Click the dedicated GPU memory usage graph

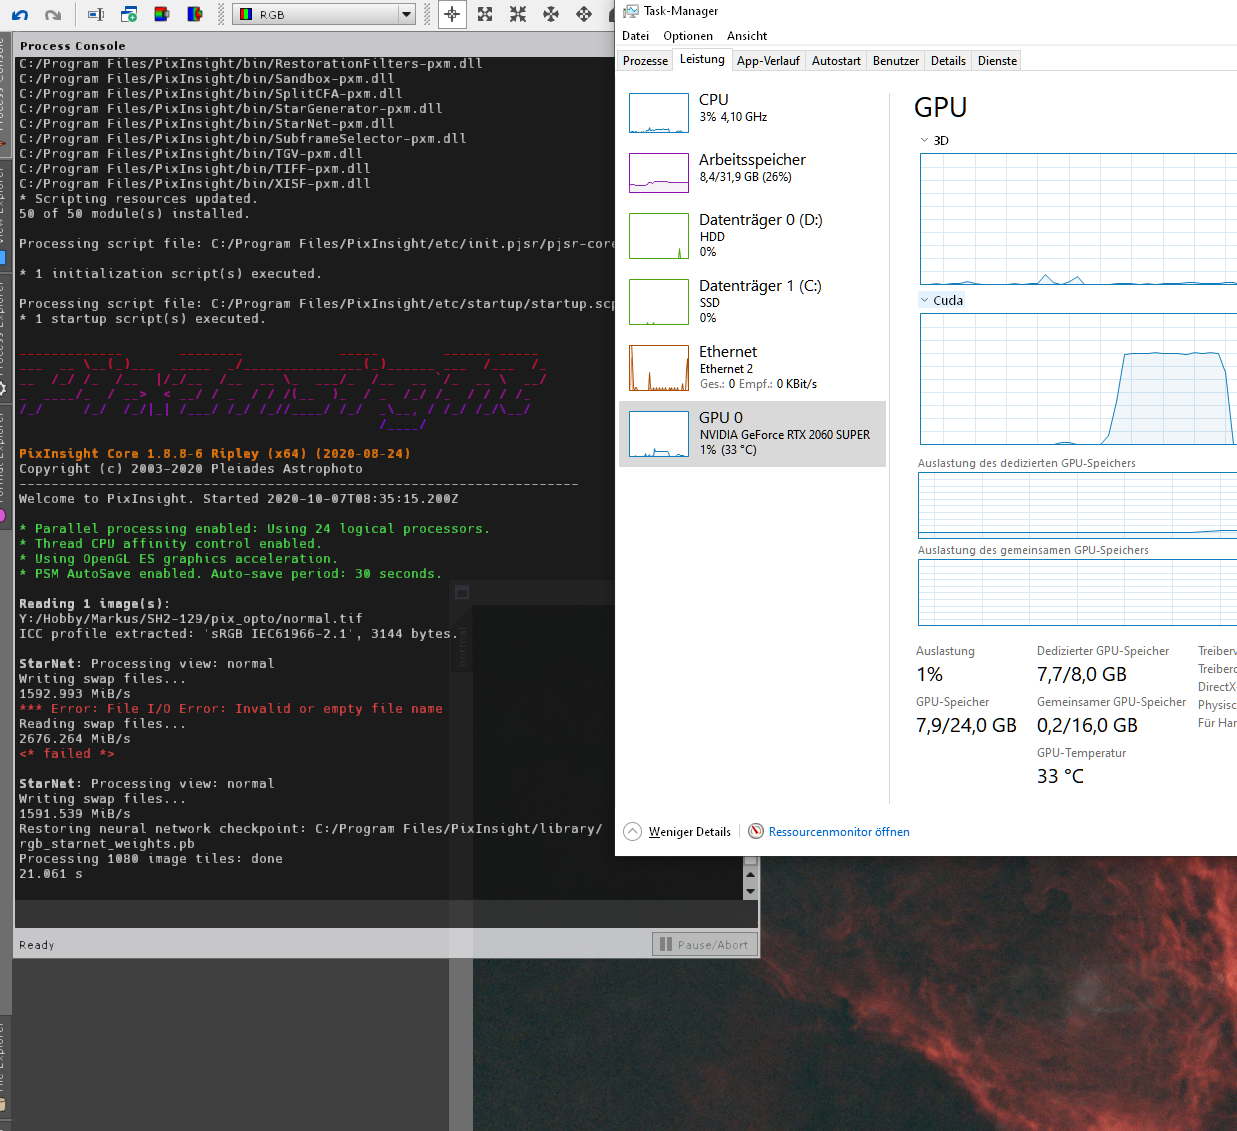pos(1078,505)
